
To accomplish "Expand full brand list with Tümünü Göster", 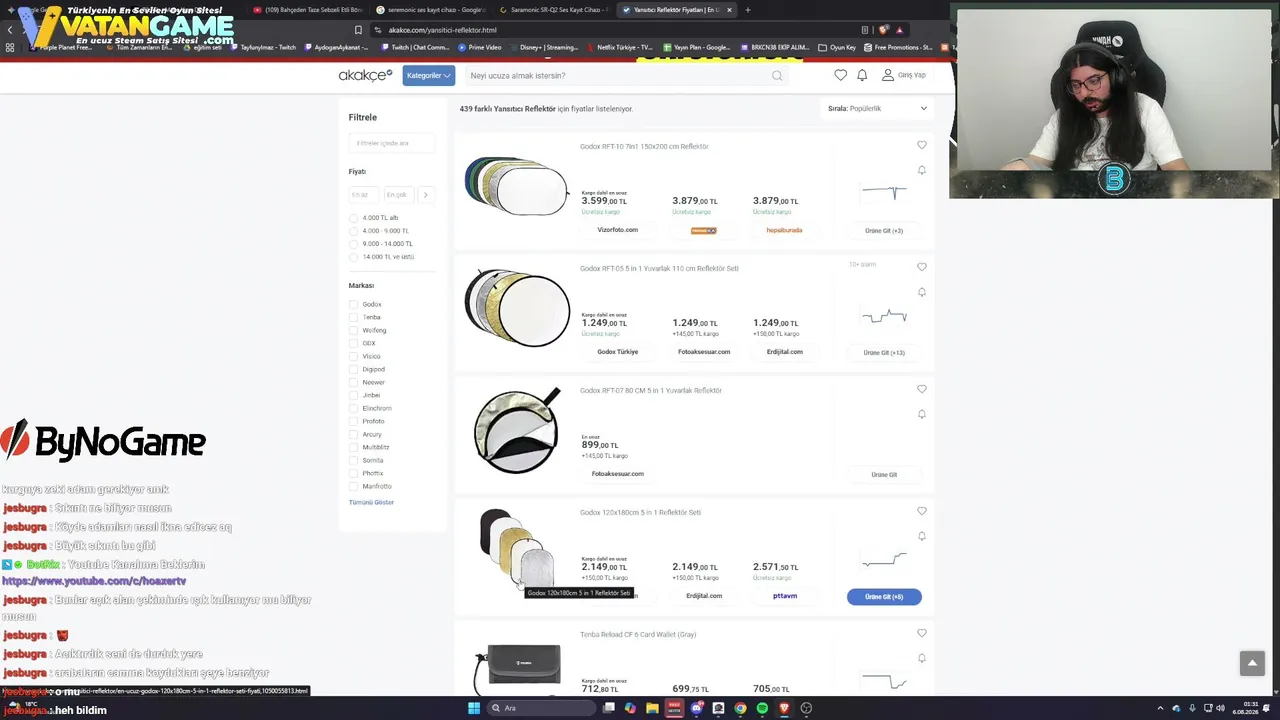I will [x=371, y=502].
